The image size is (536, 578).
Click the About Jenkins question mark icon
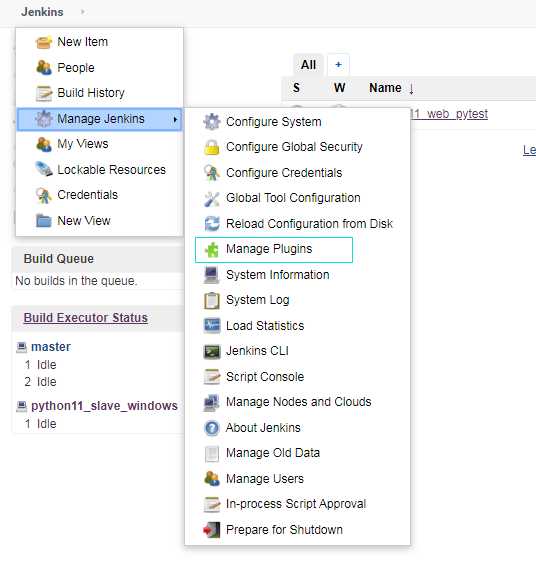click(x=212, y=428)
